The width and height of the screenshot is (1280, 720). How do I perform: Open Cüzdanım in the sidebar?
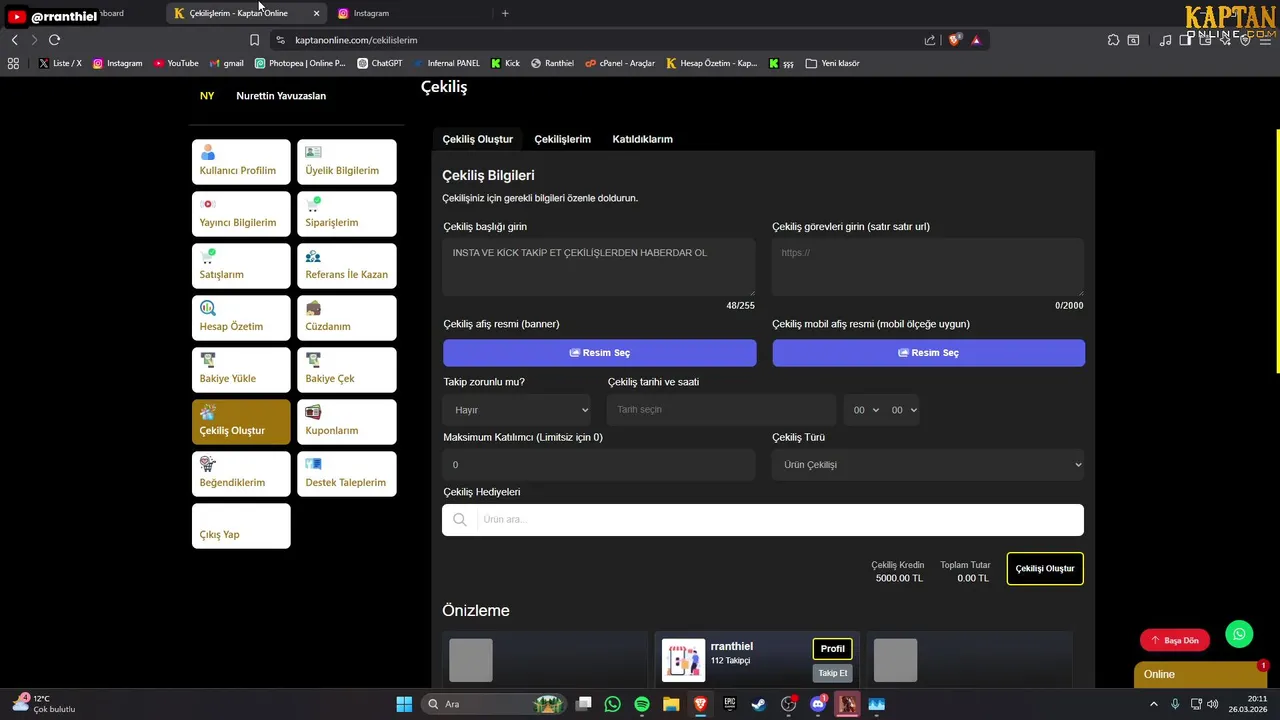coord(347,318)
